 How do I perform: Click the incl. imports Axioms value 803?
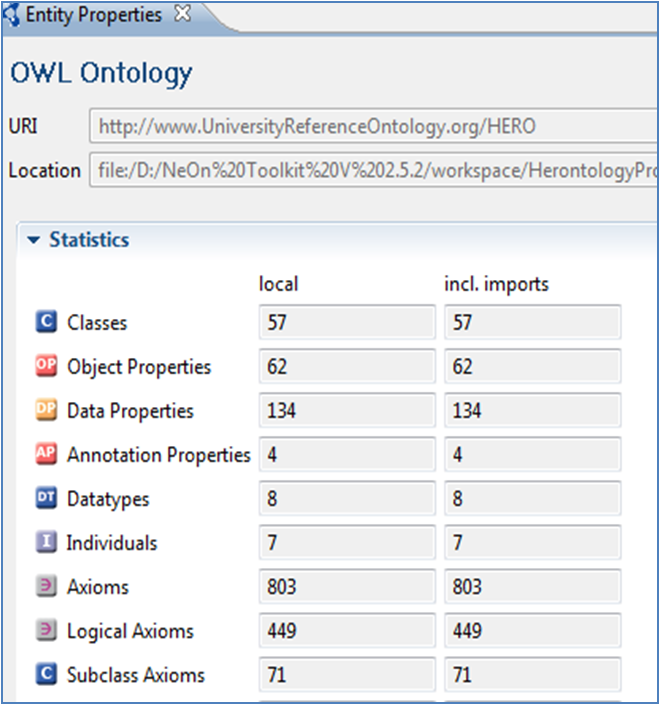[533, 586]
